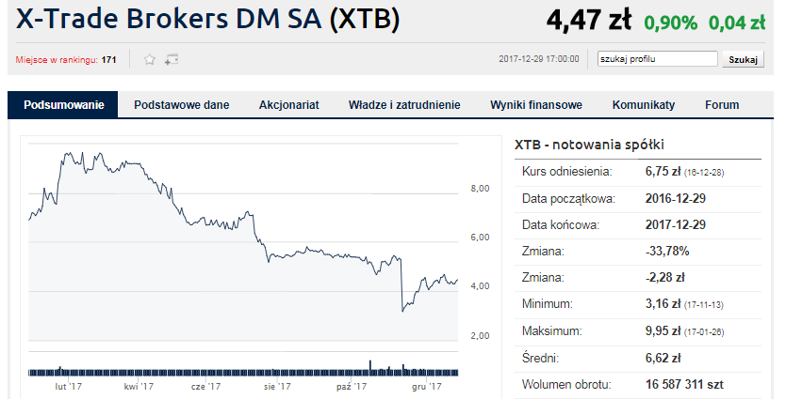Image resolution: width=786 pixels, height=399 pixels.
Task: View the Komunikaty tab
Action: tap(643, 105)
